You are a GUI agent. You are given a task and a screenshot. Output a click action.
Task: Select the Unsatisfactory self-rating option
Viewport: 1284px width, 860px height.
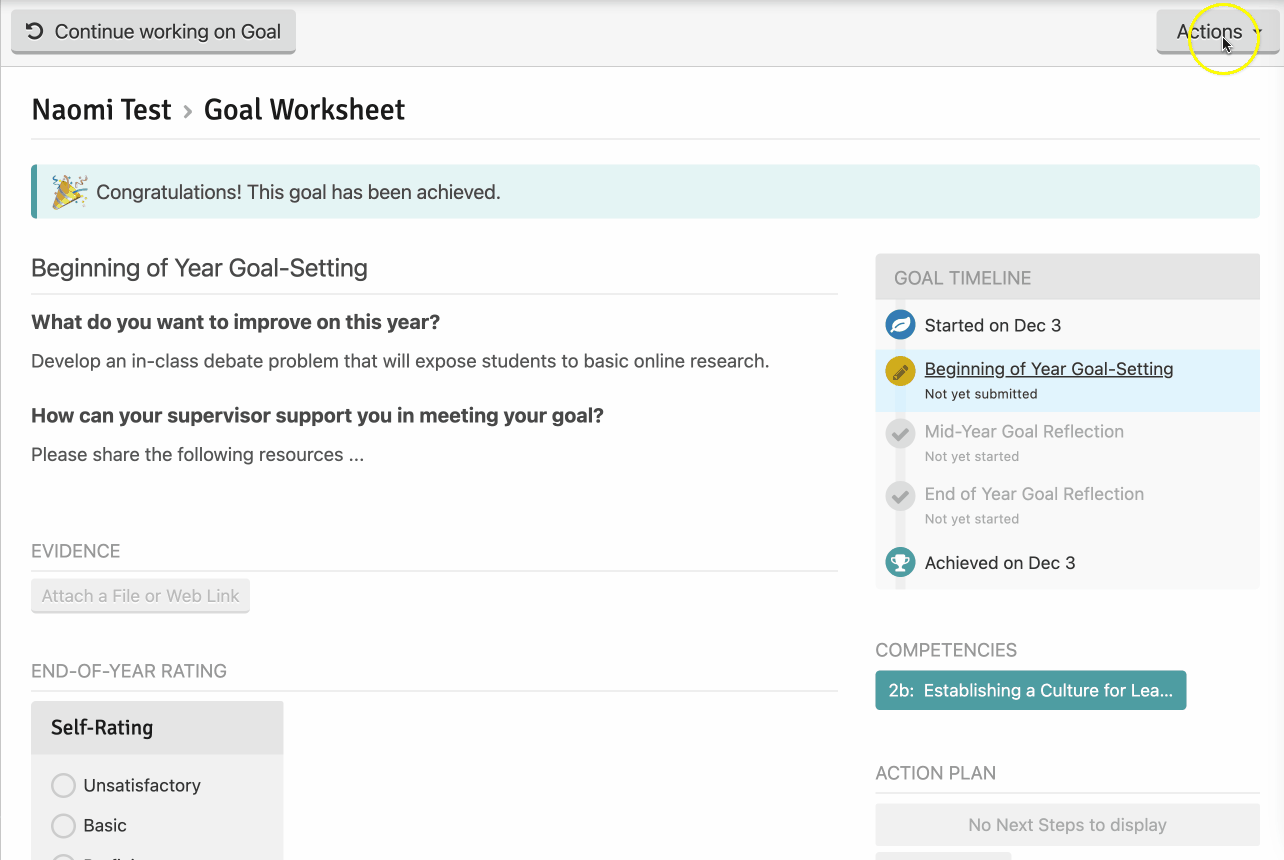(x=63, y=785)
